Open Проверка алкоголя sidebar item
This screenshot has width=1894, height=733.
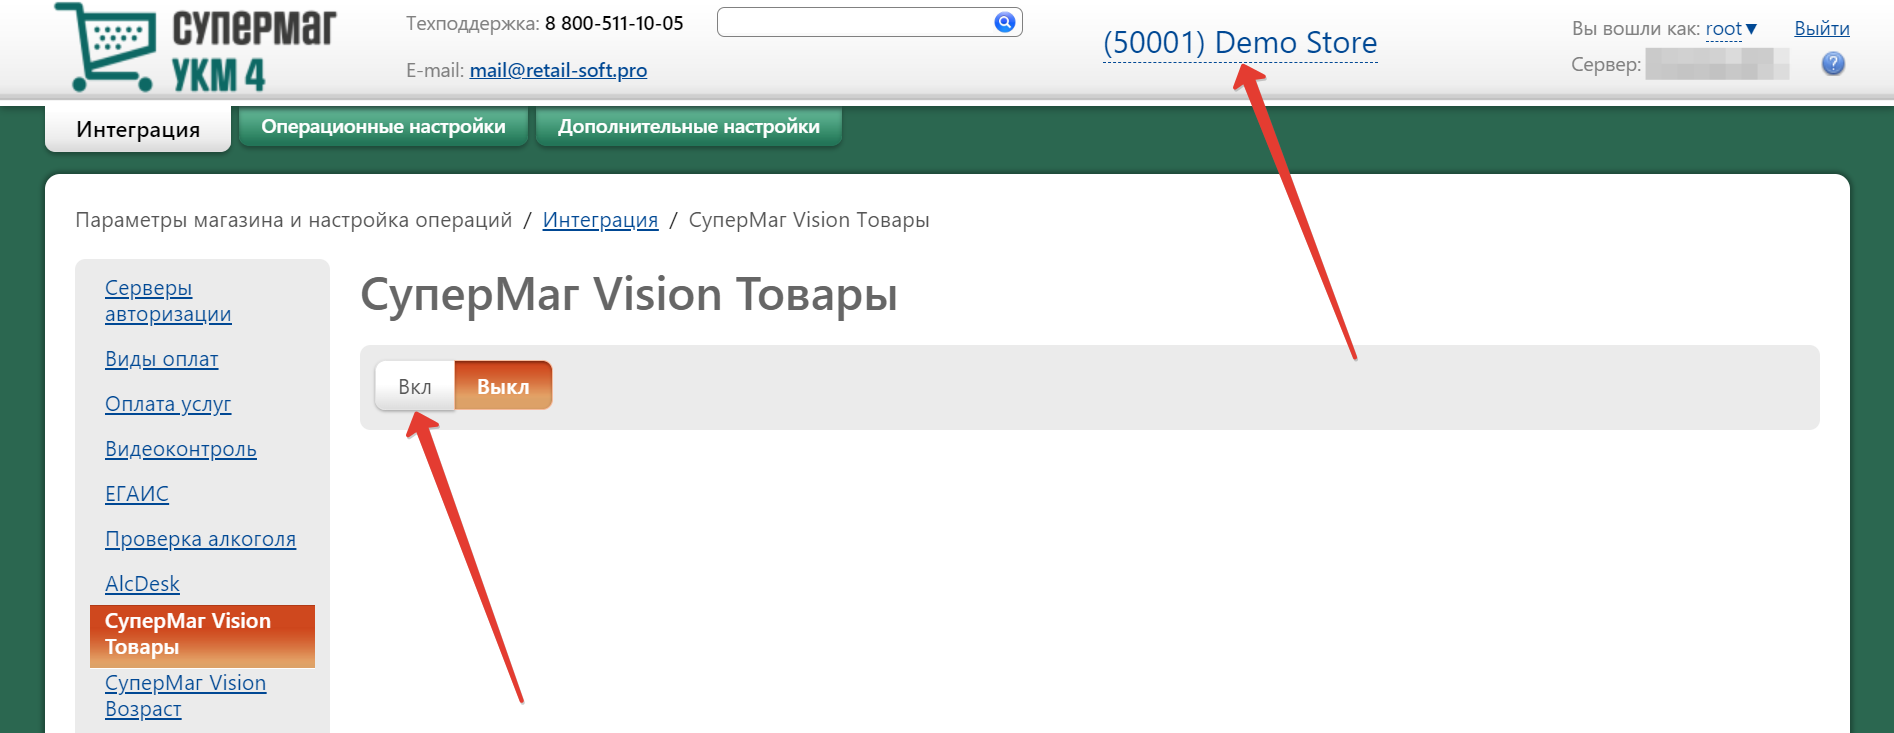point(200,539)
